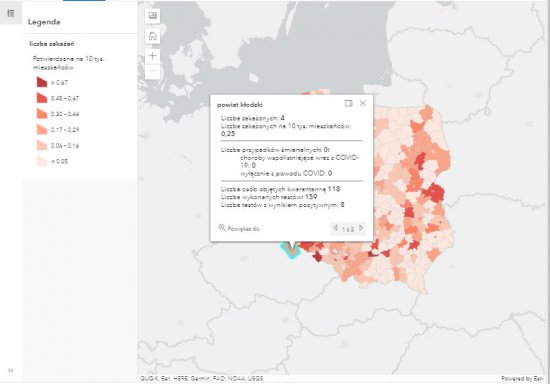This screenshot has width=550, height=384.
Task: Expand the side panel with double chevron
Action: tap(11, 370)
